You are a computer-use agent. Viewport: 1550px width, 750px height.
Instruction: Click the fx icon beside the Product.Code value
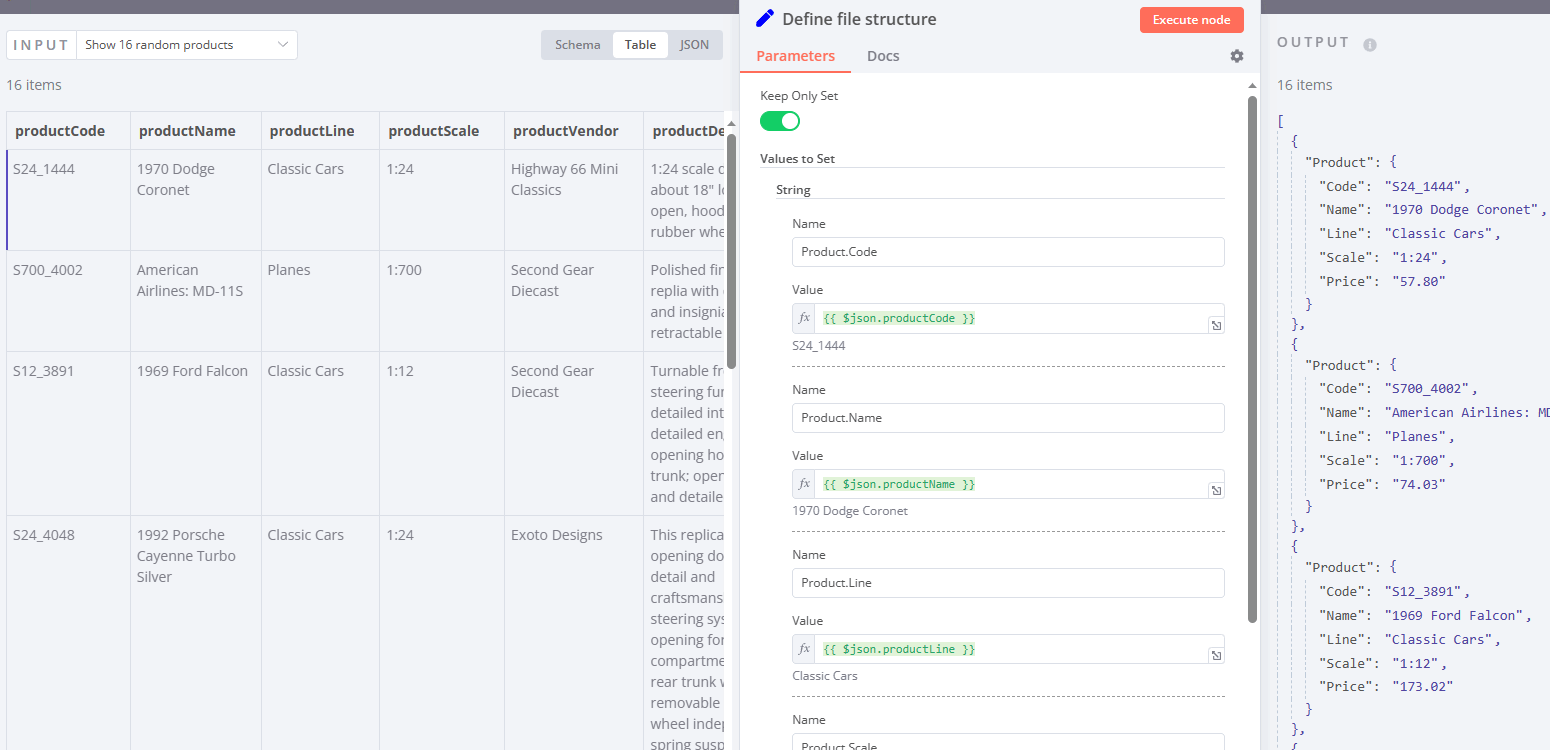coord(803,317)
